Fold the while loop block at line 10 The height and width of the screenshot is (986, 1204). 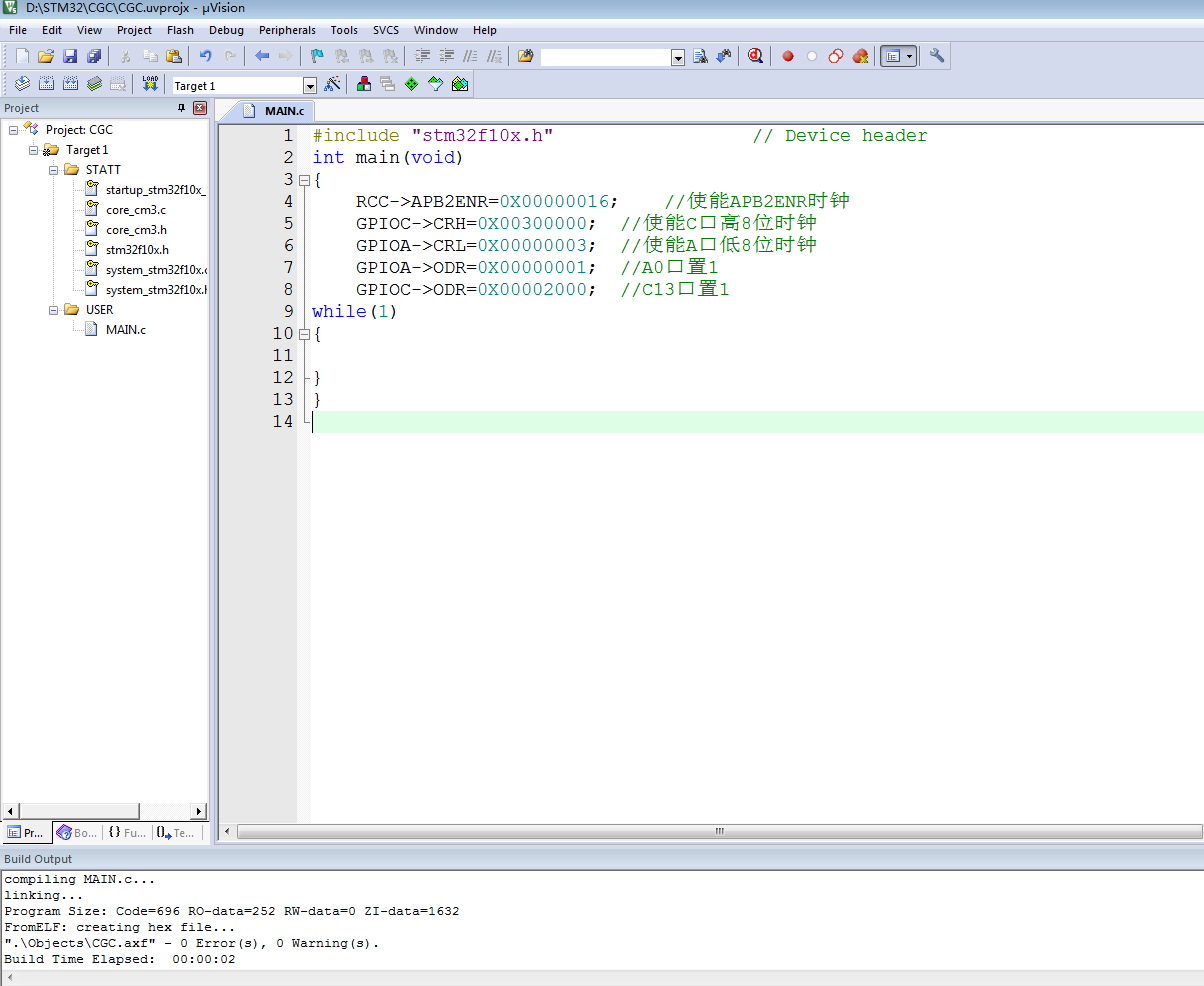coord(304,334)
